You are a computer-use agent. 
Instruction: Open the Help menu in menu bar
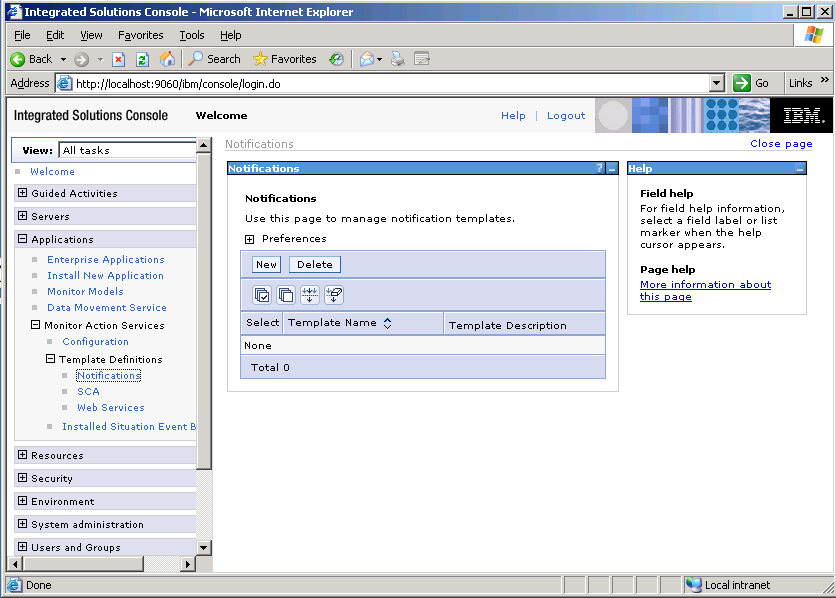(x=231, y=35)
